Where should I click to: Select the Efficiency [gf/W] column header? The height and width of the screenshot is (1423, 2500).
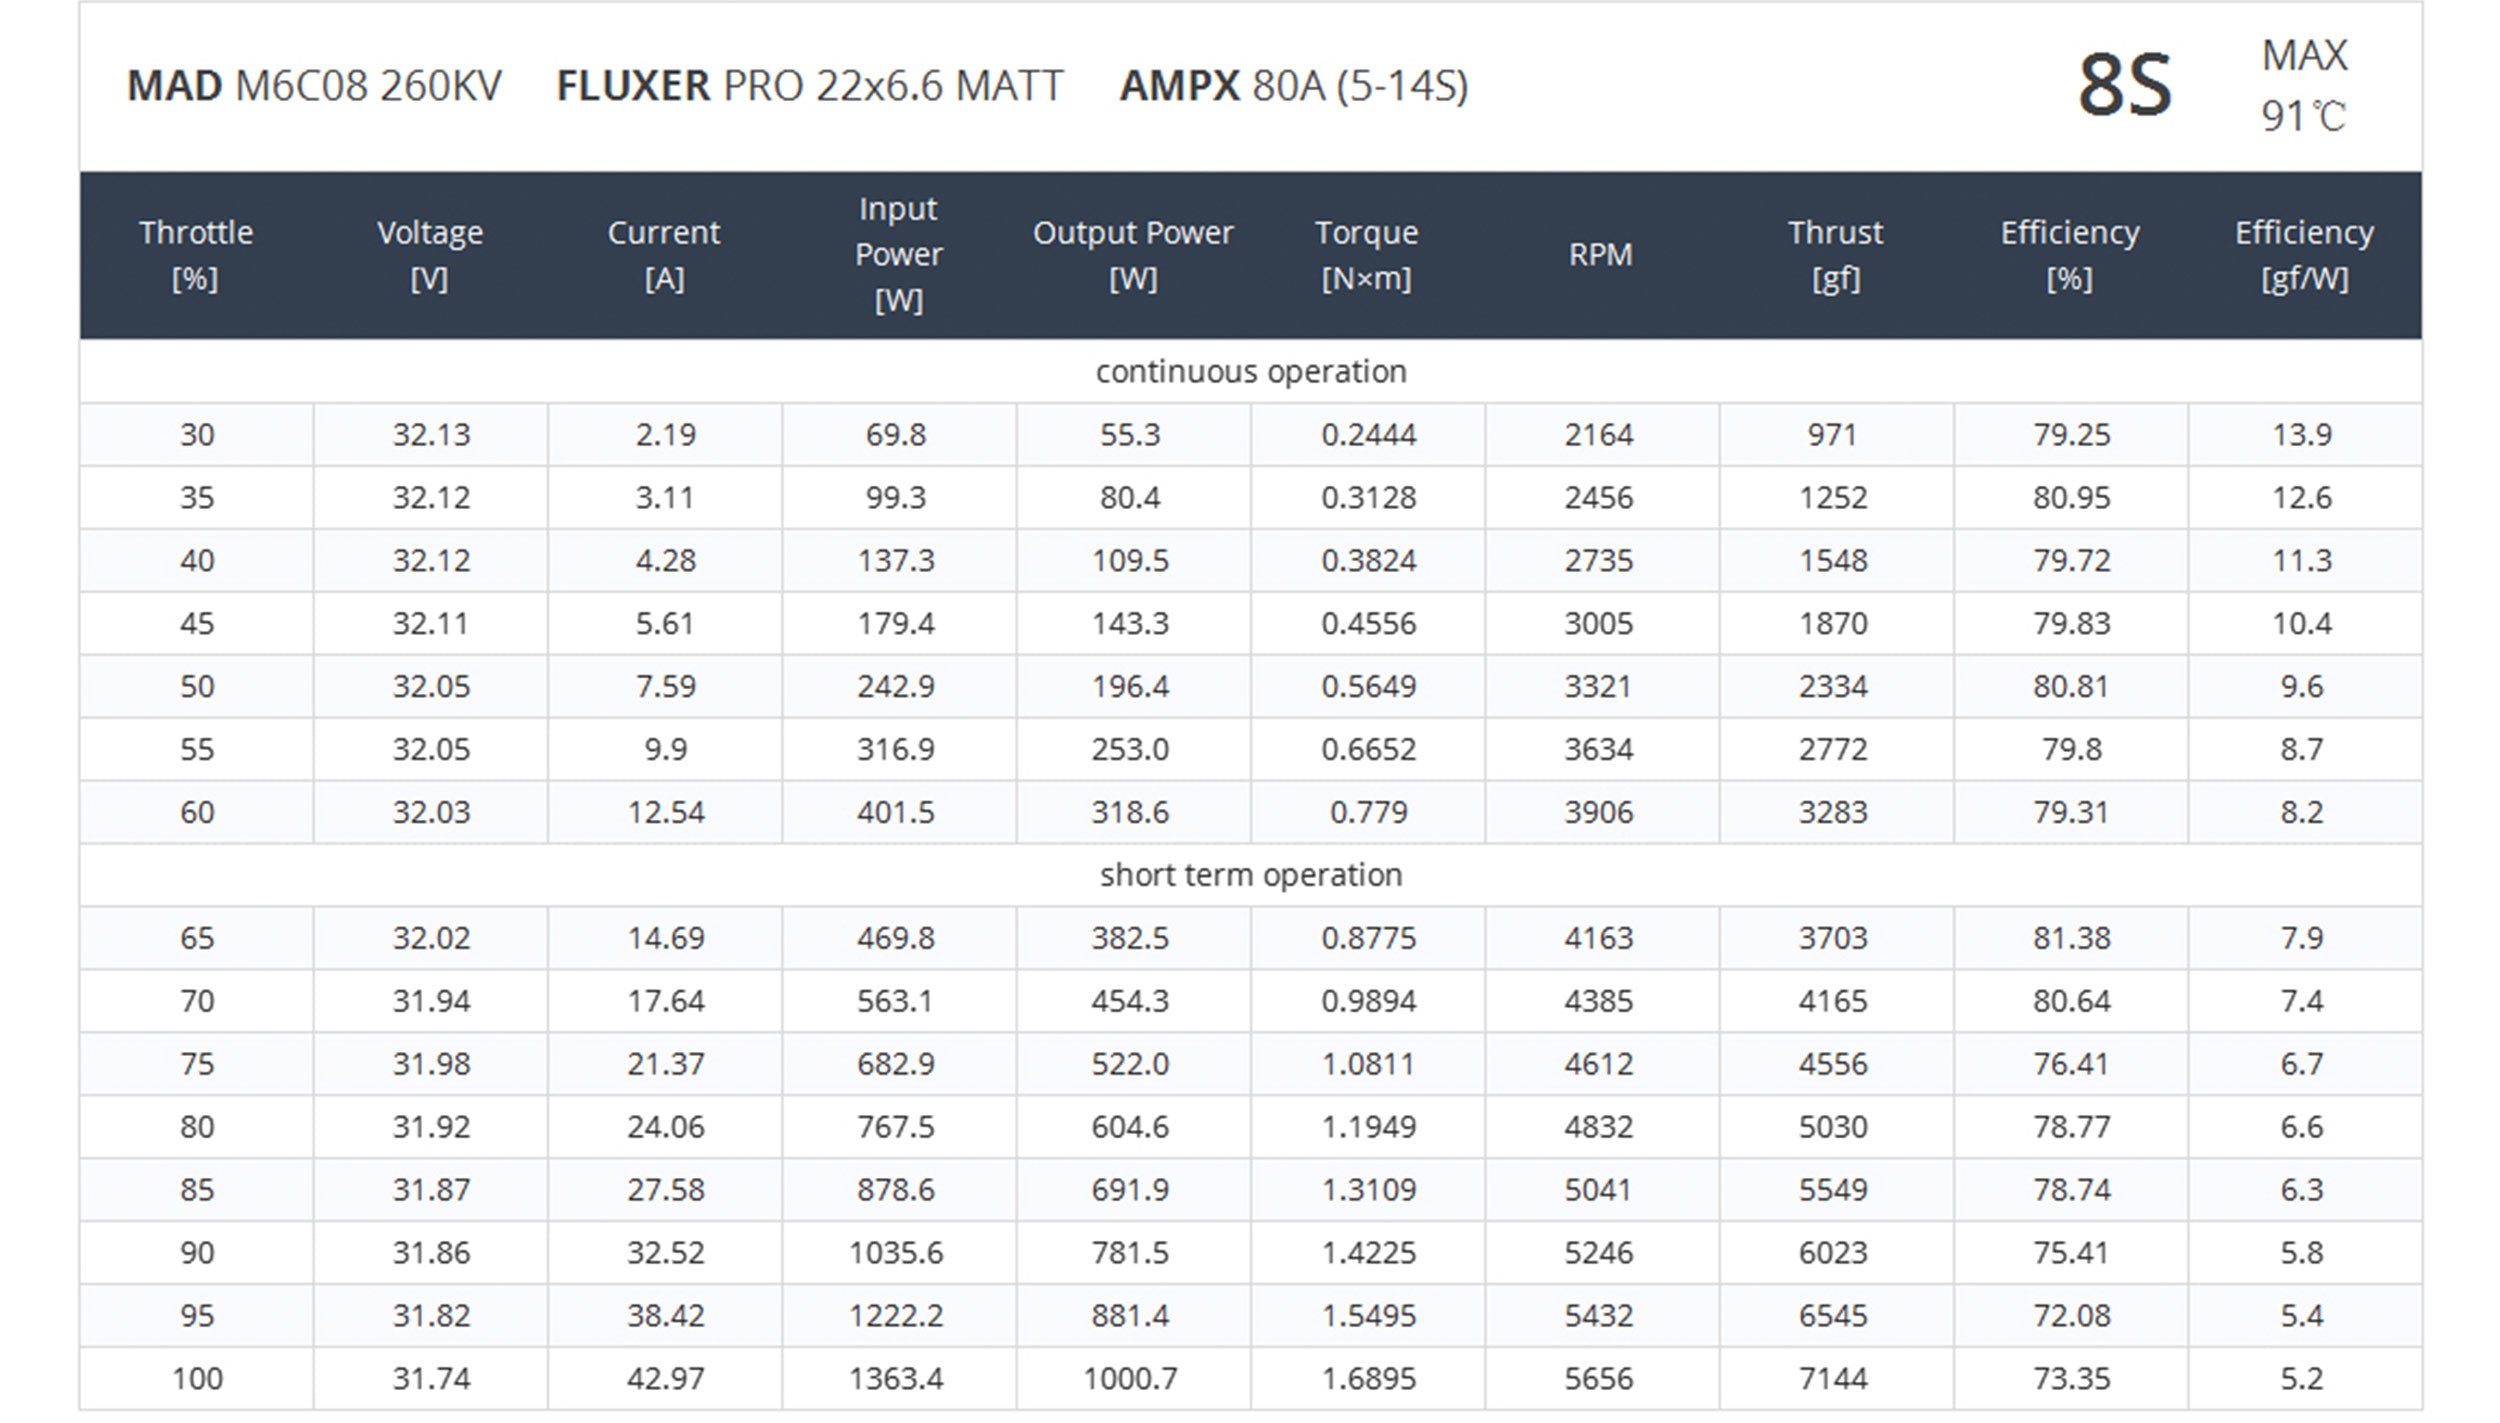coord(2304,254)
